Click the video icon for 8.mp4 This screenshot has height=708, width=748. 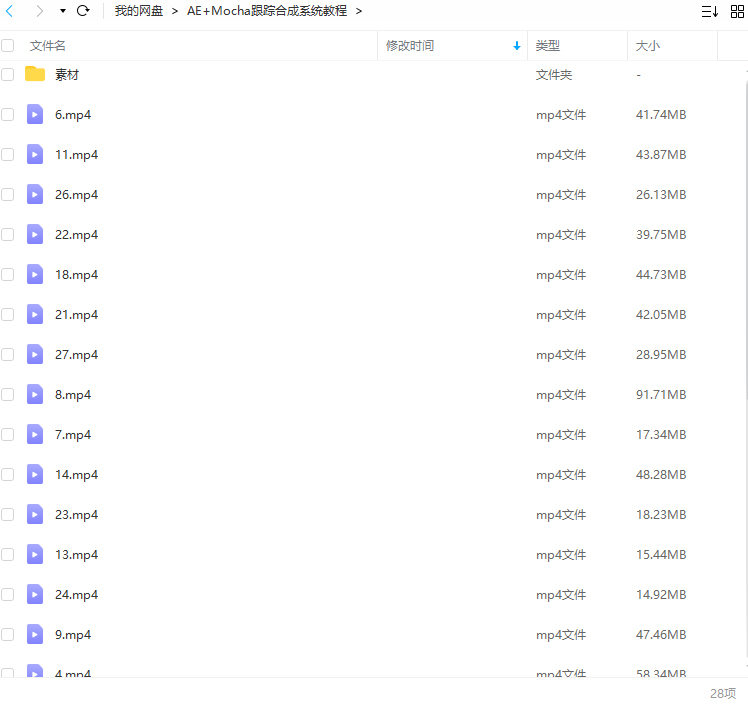point(35,394)
